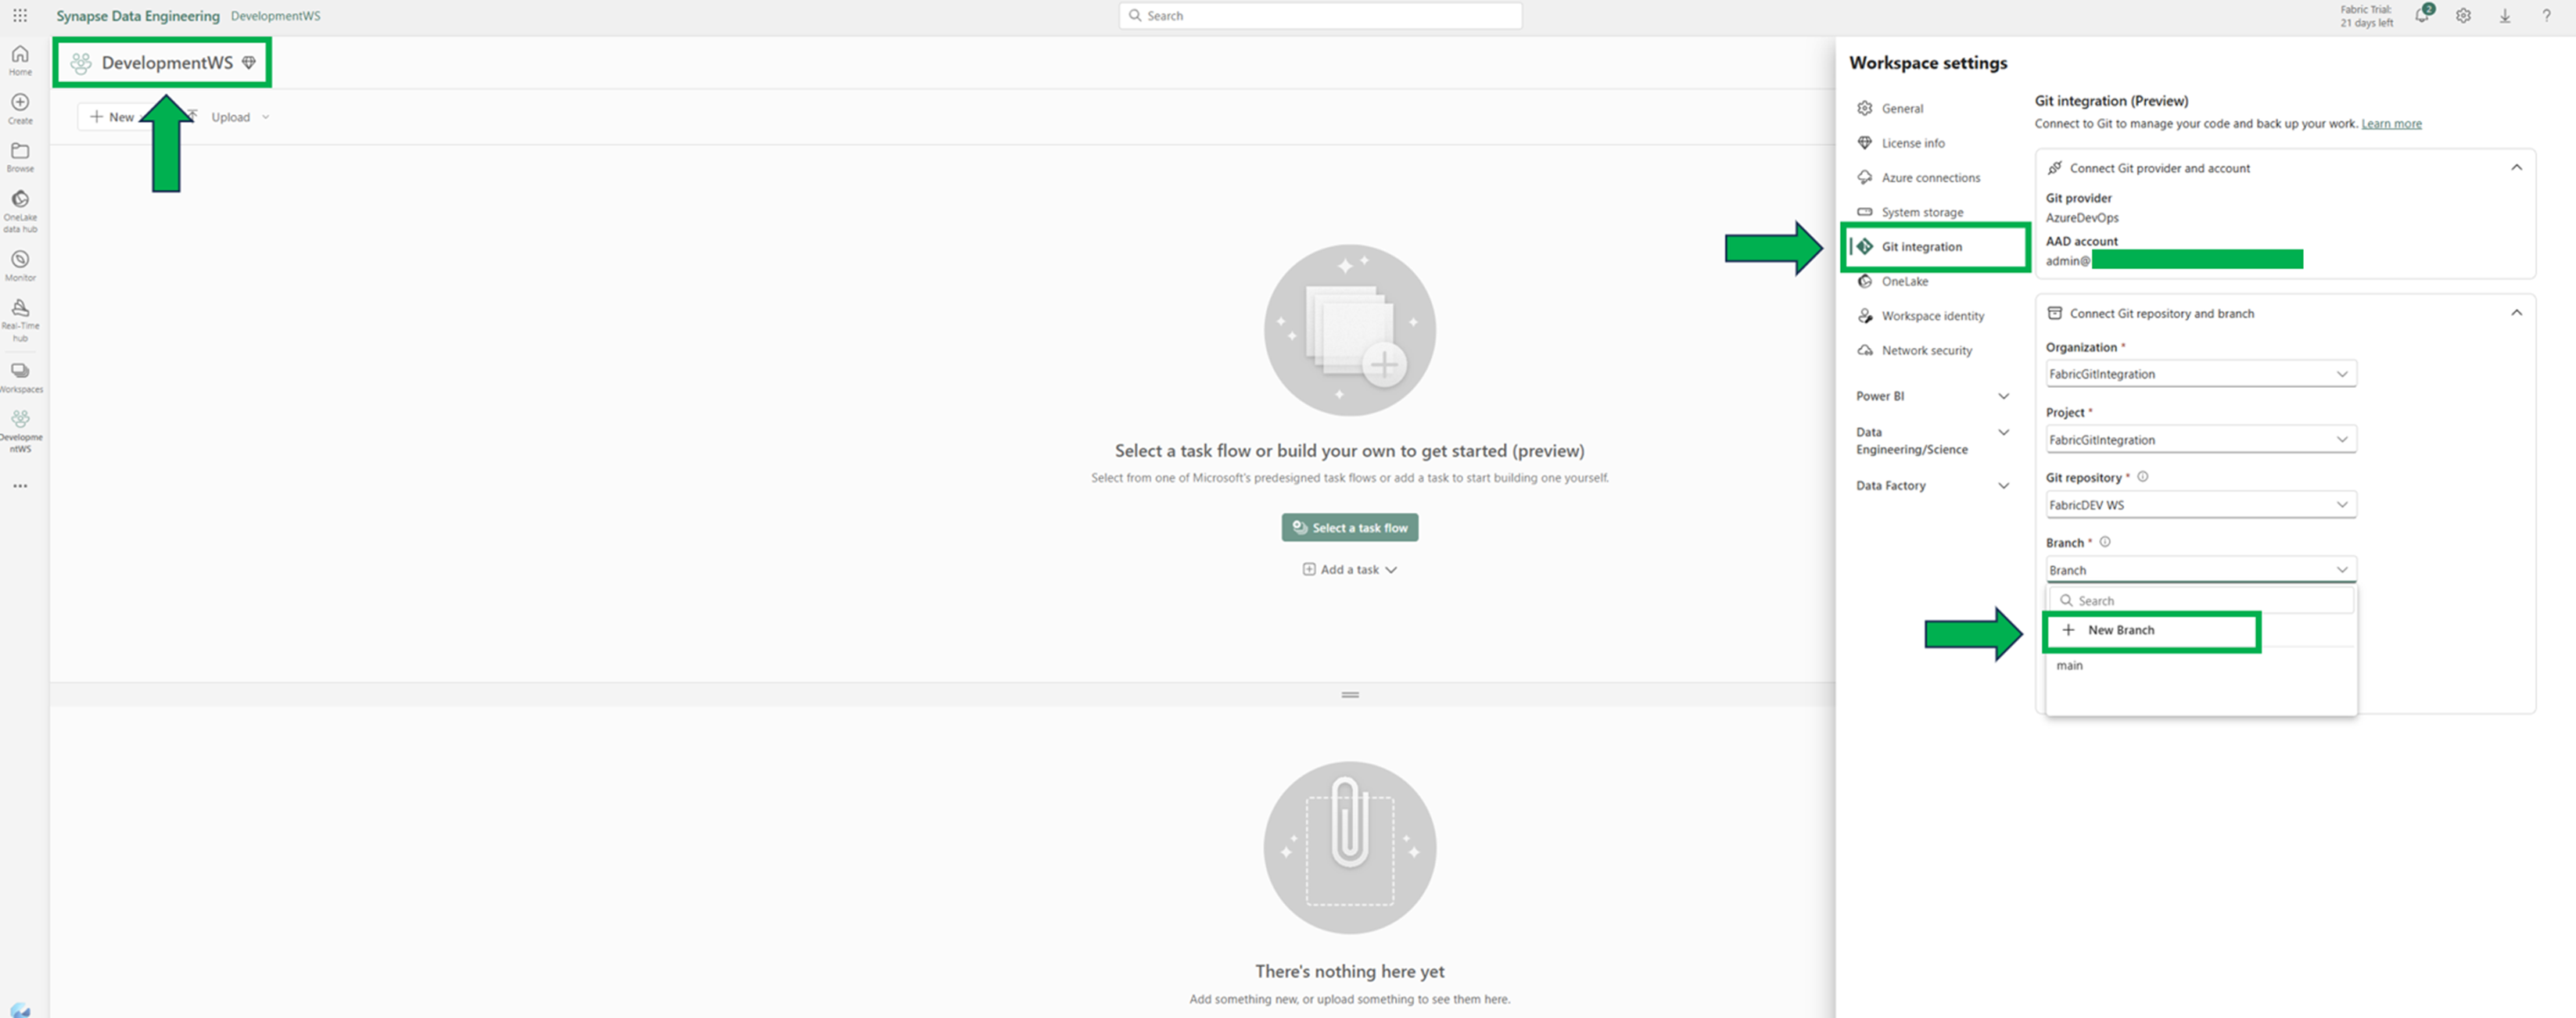The width and height of the screenshot is (2576, 1018).
Task: Open General workspace settings
Action: coord(1902,109)
